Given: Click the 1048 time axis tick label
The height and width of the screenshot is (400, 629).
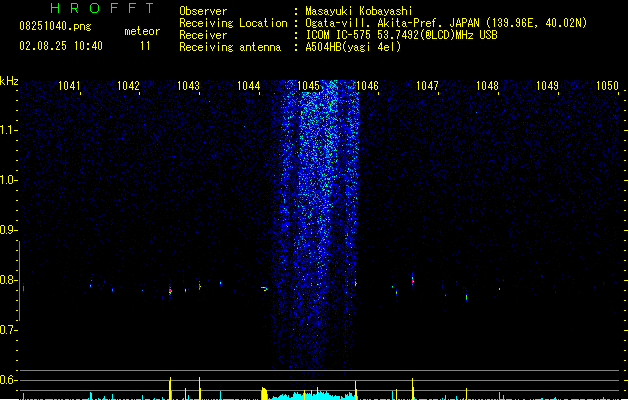Looking at the screenshot, I should [487, 86].
